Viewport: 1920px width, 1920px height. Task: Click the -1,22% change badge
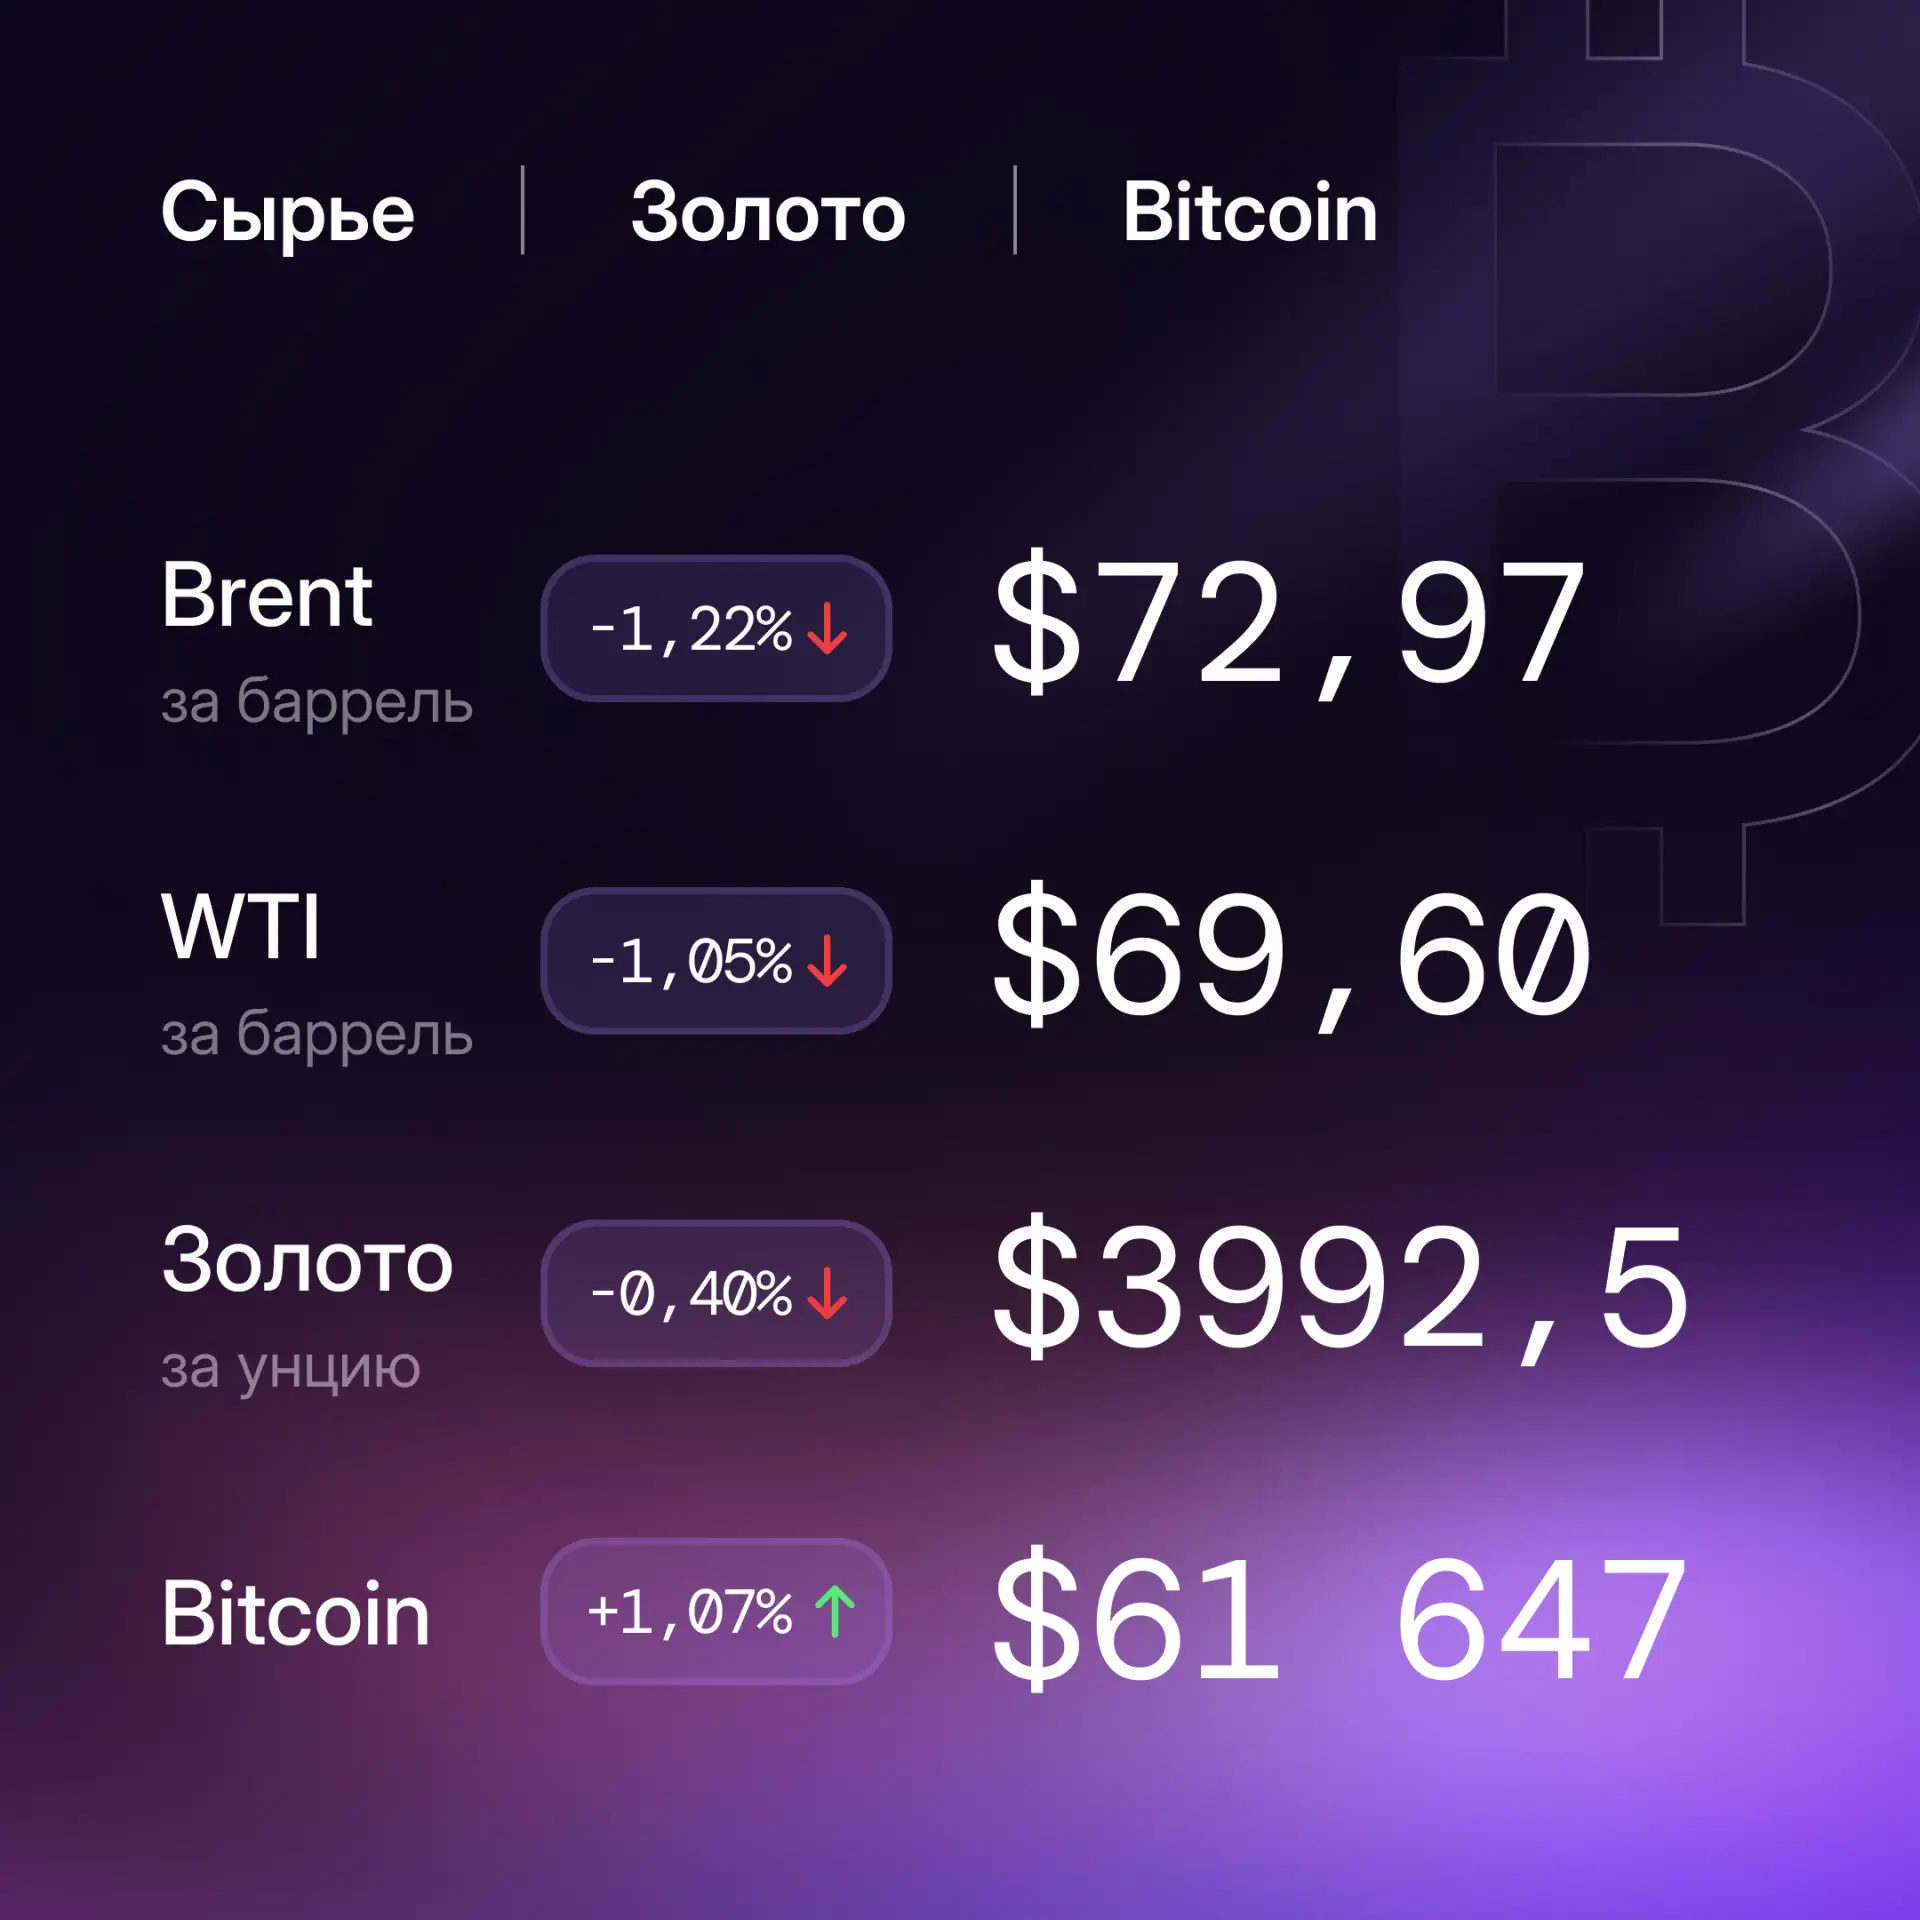coord(716,629)
